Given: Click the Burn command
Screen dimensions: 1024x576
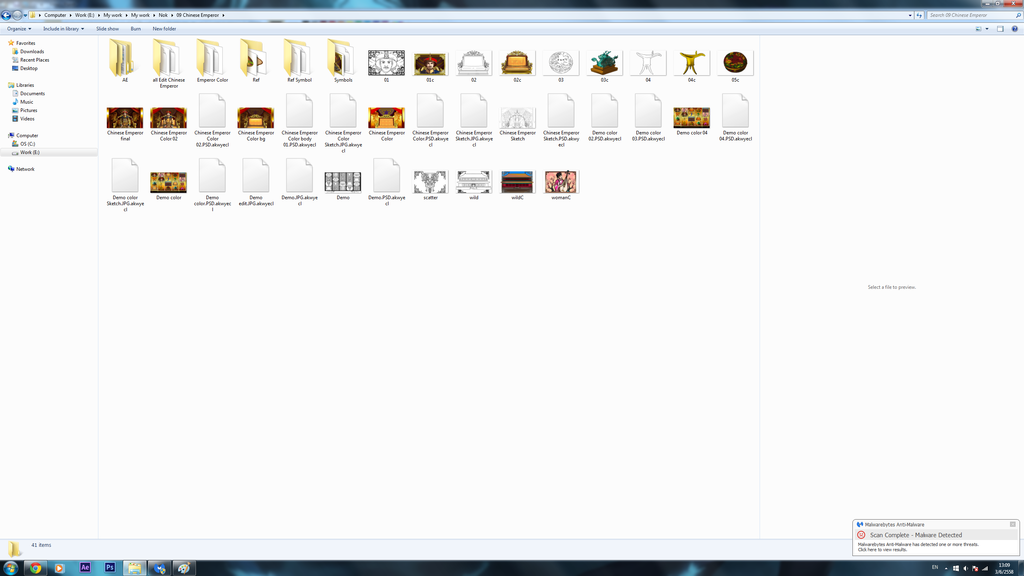Looking at the screenshot, I should pos(135,29).
